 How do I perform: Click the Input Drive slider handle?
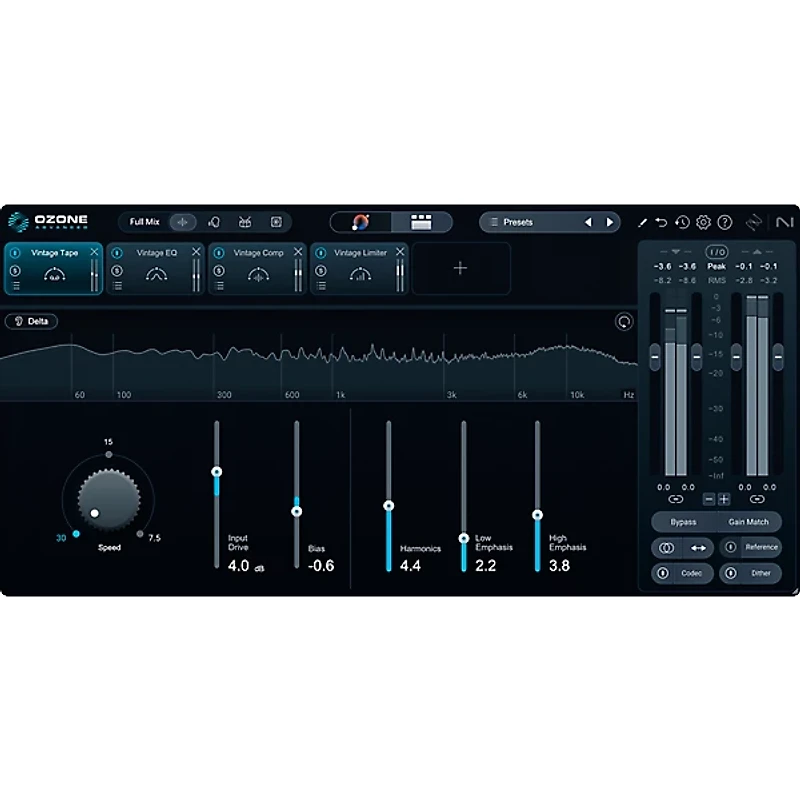click(x=217, y=471)
